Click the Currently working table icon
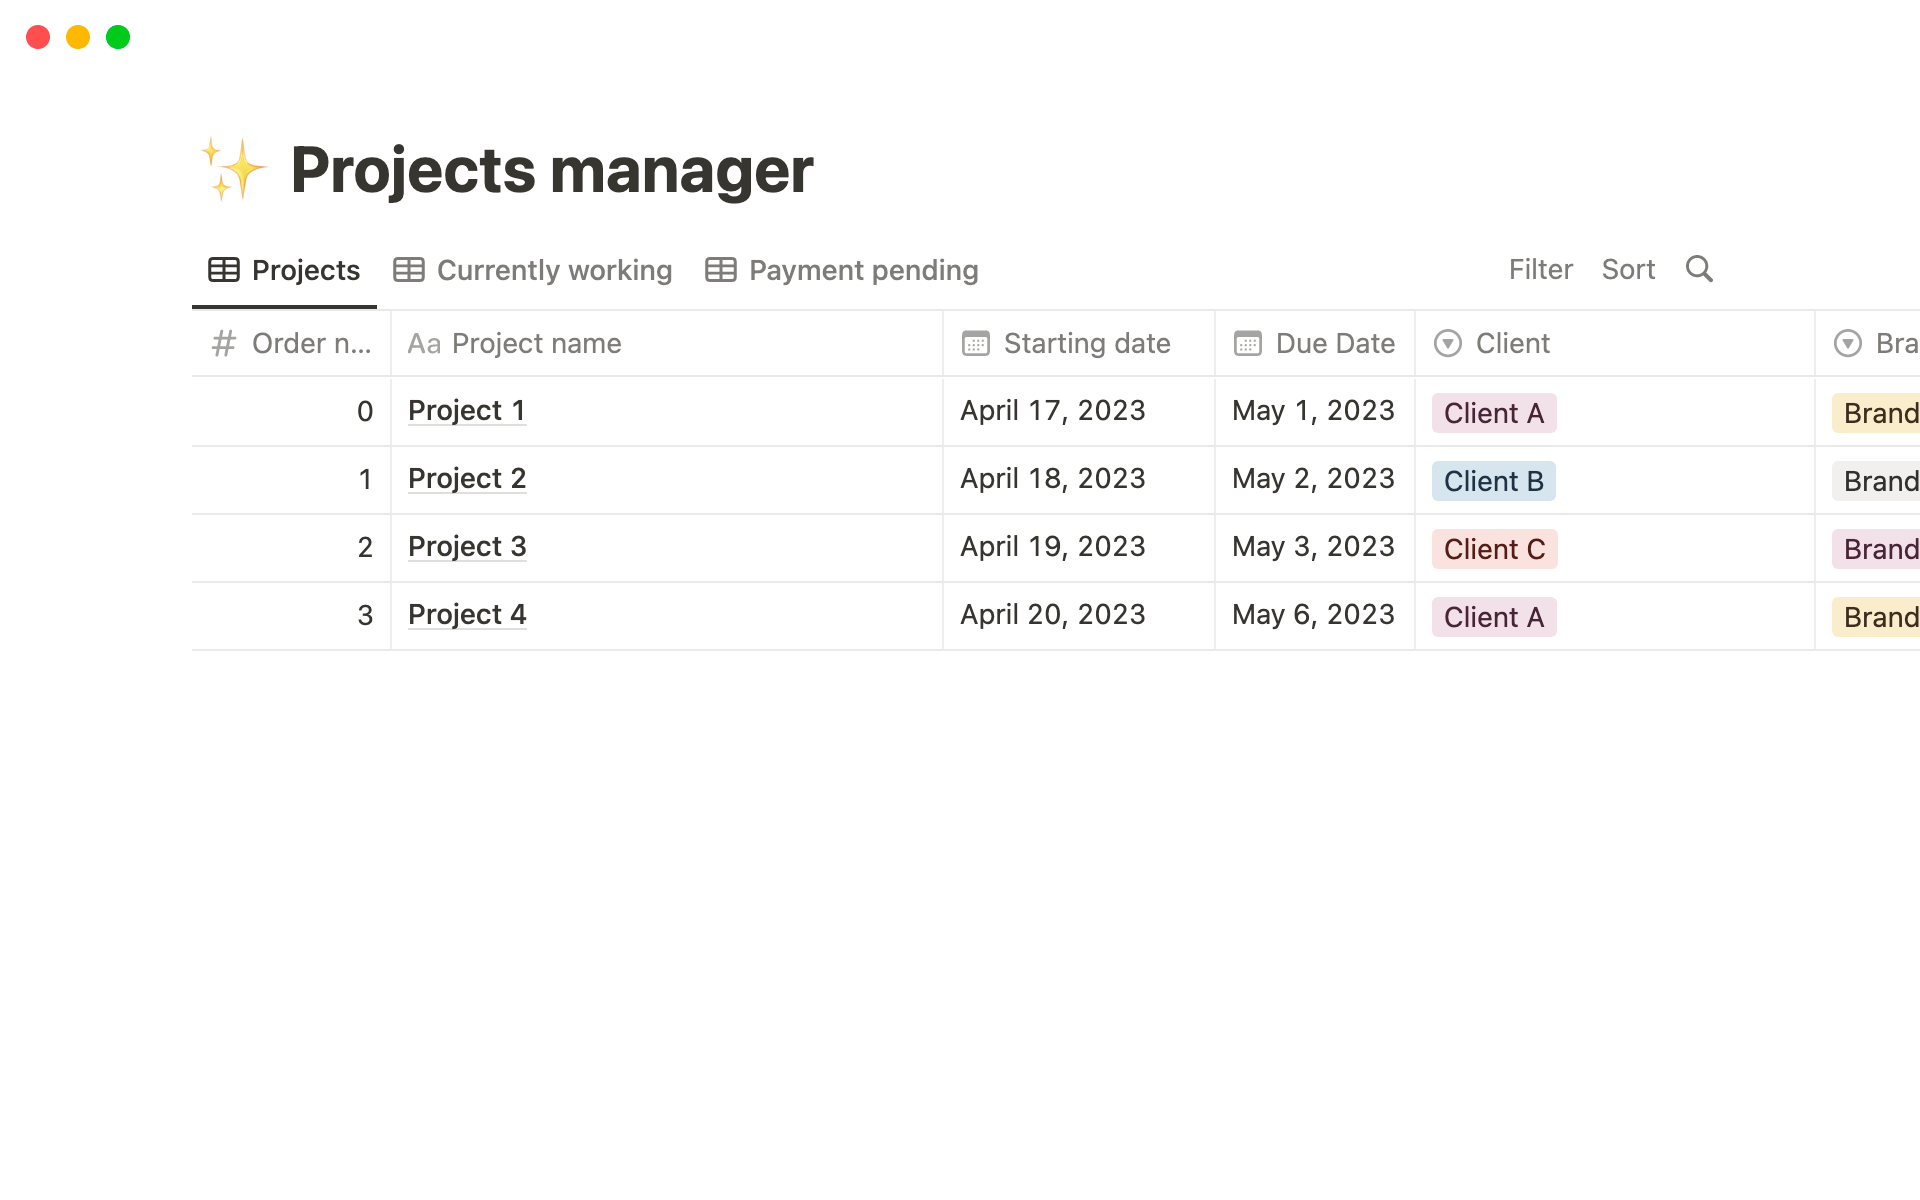This screenshot has height=1200, width=1920. tap(408, 270)
